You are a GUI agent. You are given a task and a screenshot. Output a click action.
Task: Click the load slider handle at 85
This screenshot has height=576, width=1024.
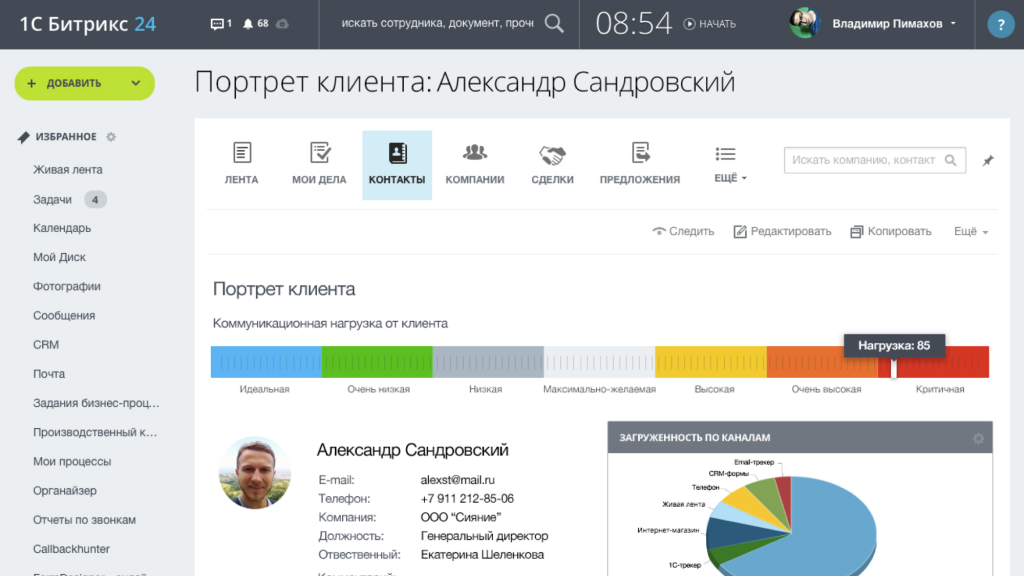point(894,367)
